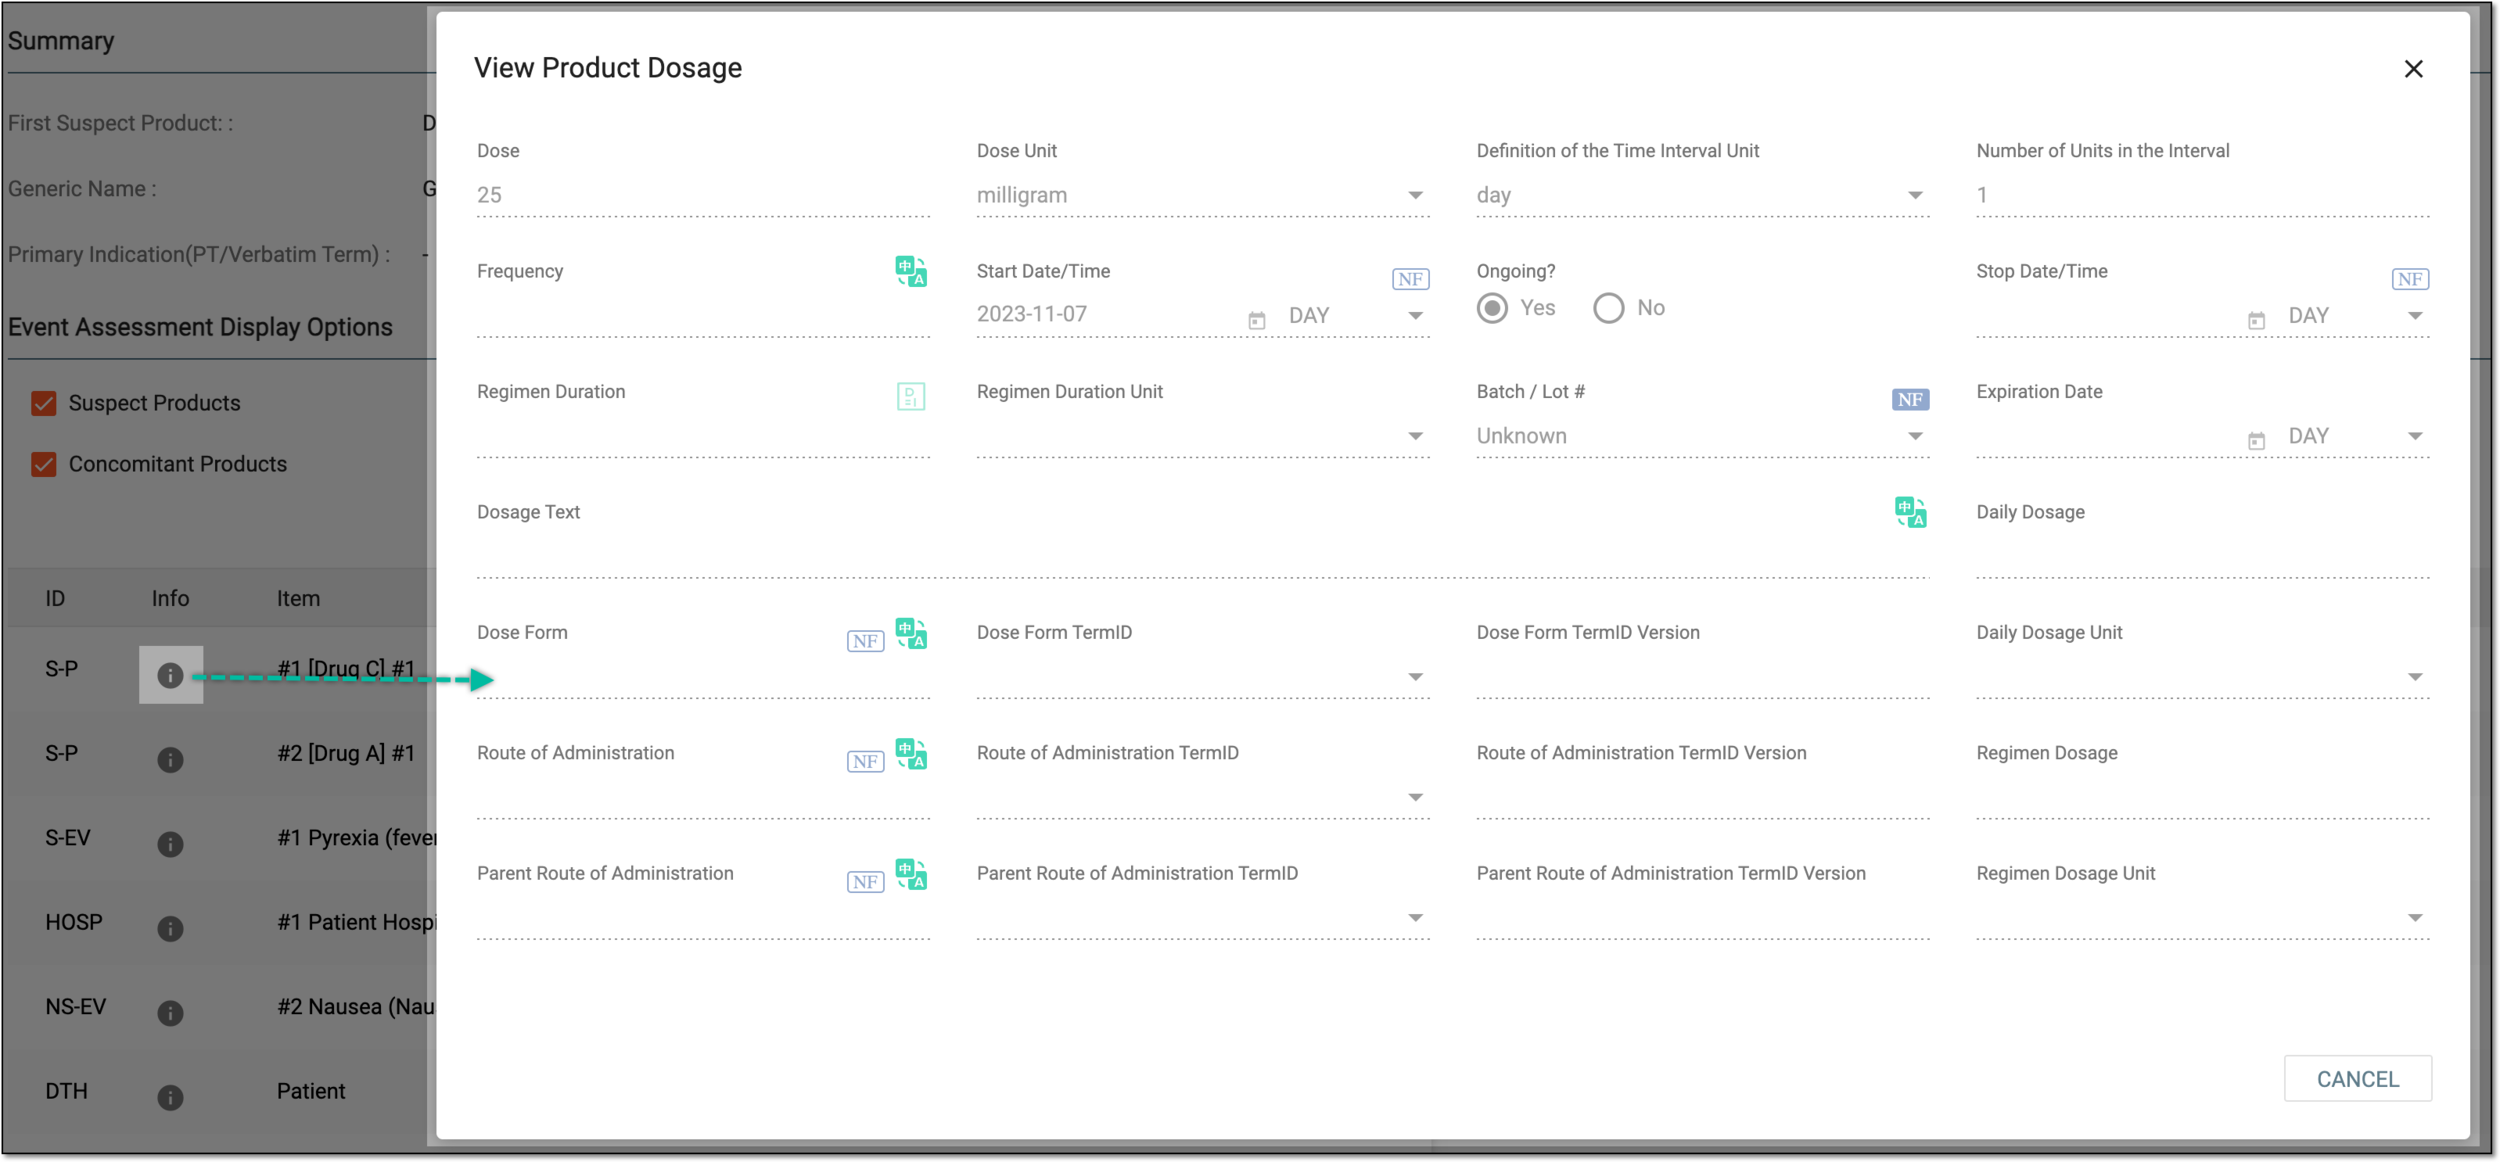Click the Dosage Text translation icon
Viewport: 2500px width, 1162px height.
pos(1910,512)
